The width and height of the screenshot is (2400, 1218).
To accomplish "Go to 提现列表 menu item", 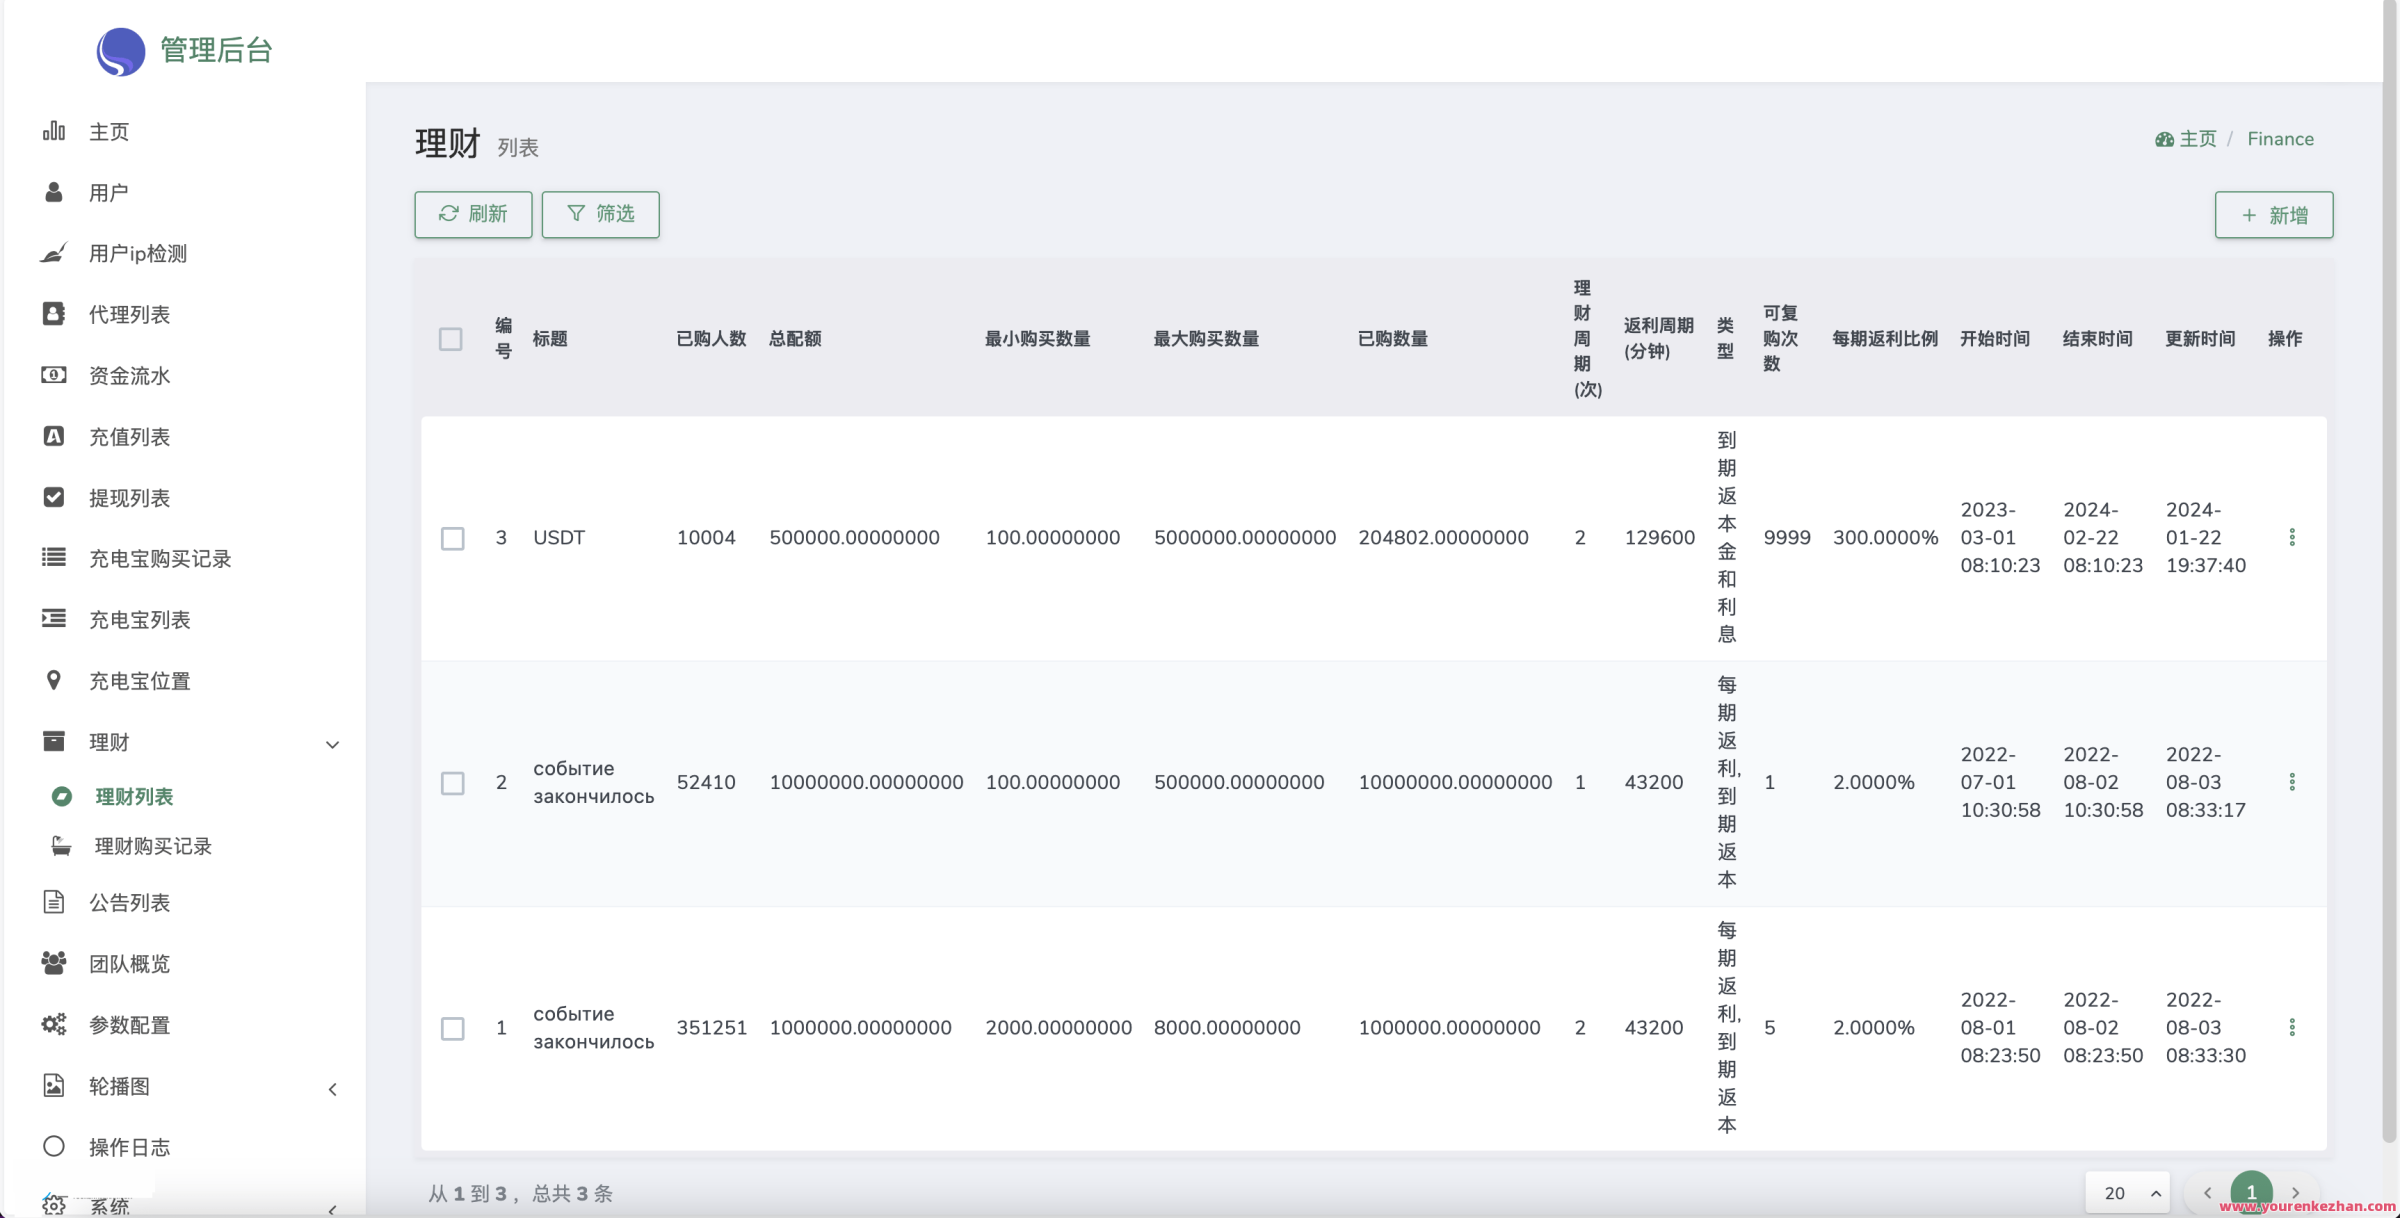I will pos(129,498).
